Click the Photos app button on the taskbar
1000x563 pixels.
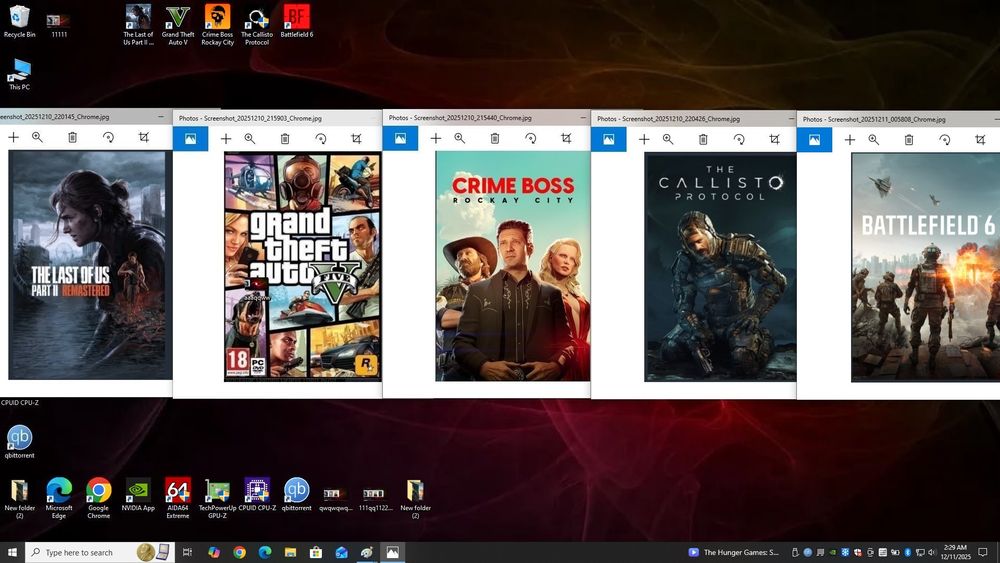[392, 552]
